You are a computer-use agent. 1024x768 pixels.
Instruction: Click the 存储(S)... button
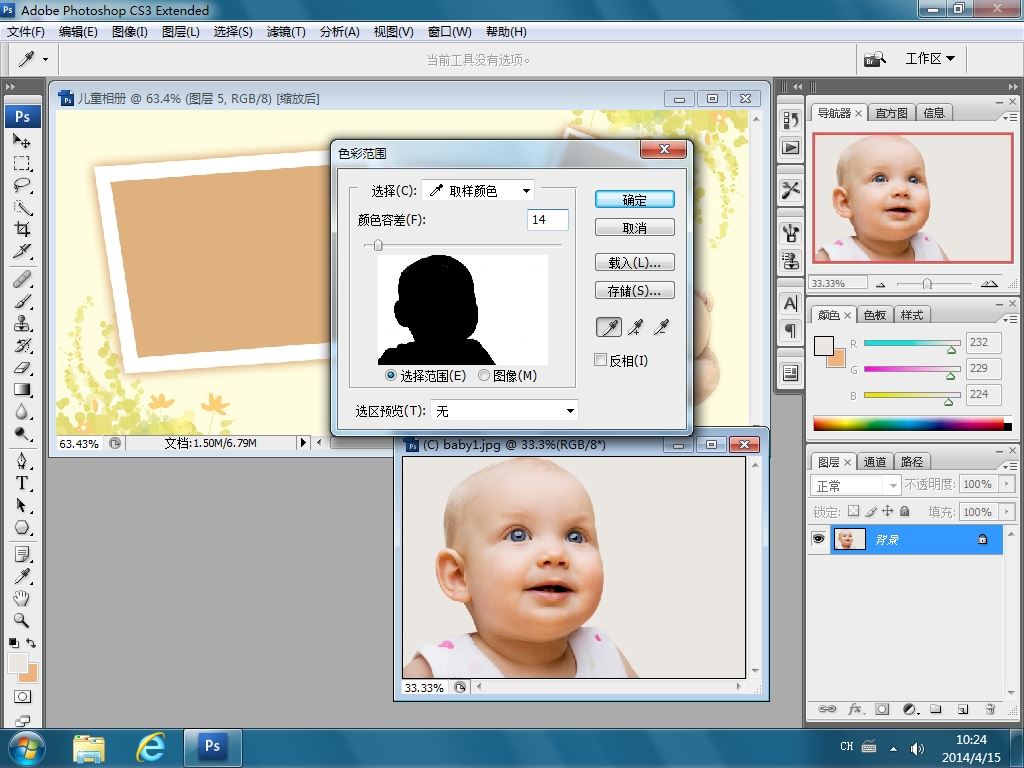point(635,291)
